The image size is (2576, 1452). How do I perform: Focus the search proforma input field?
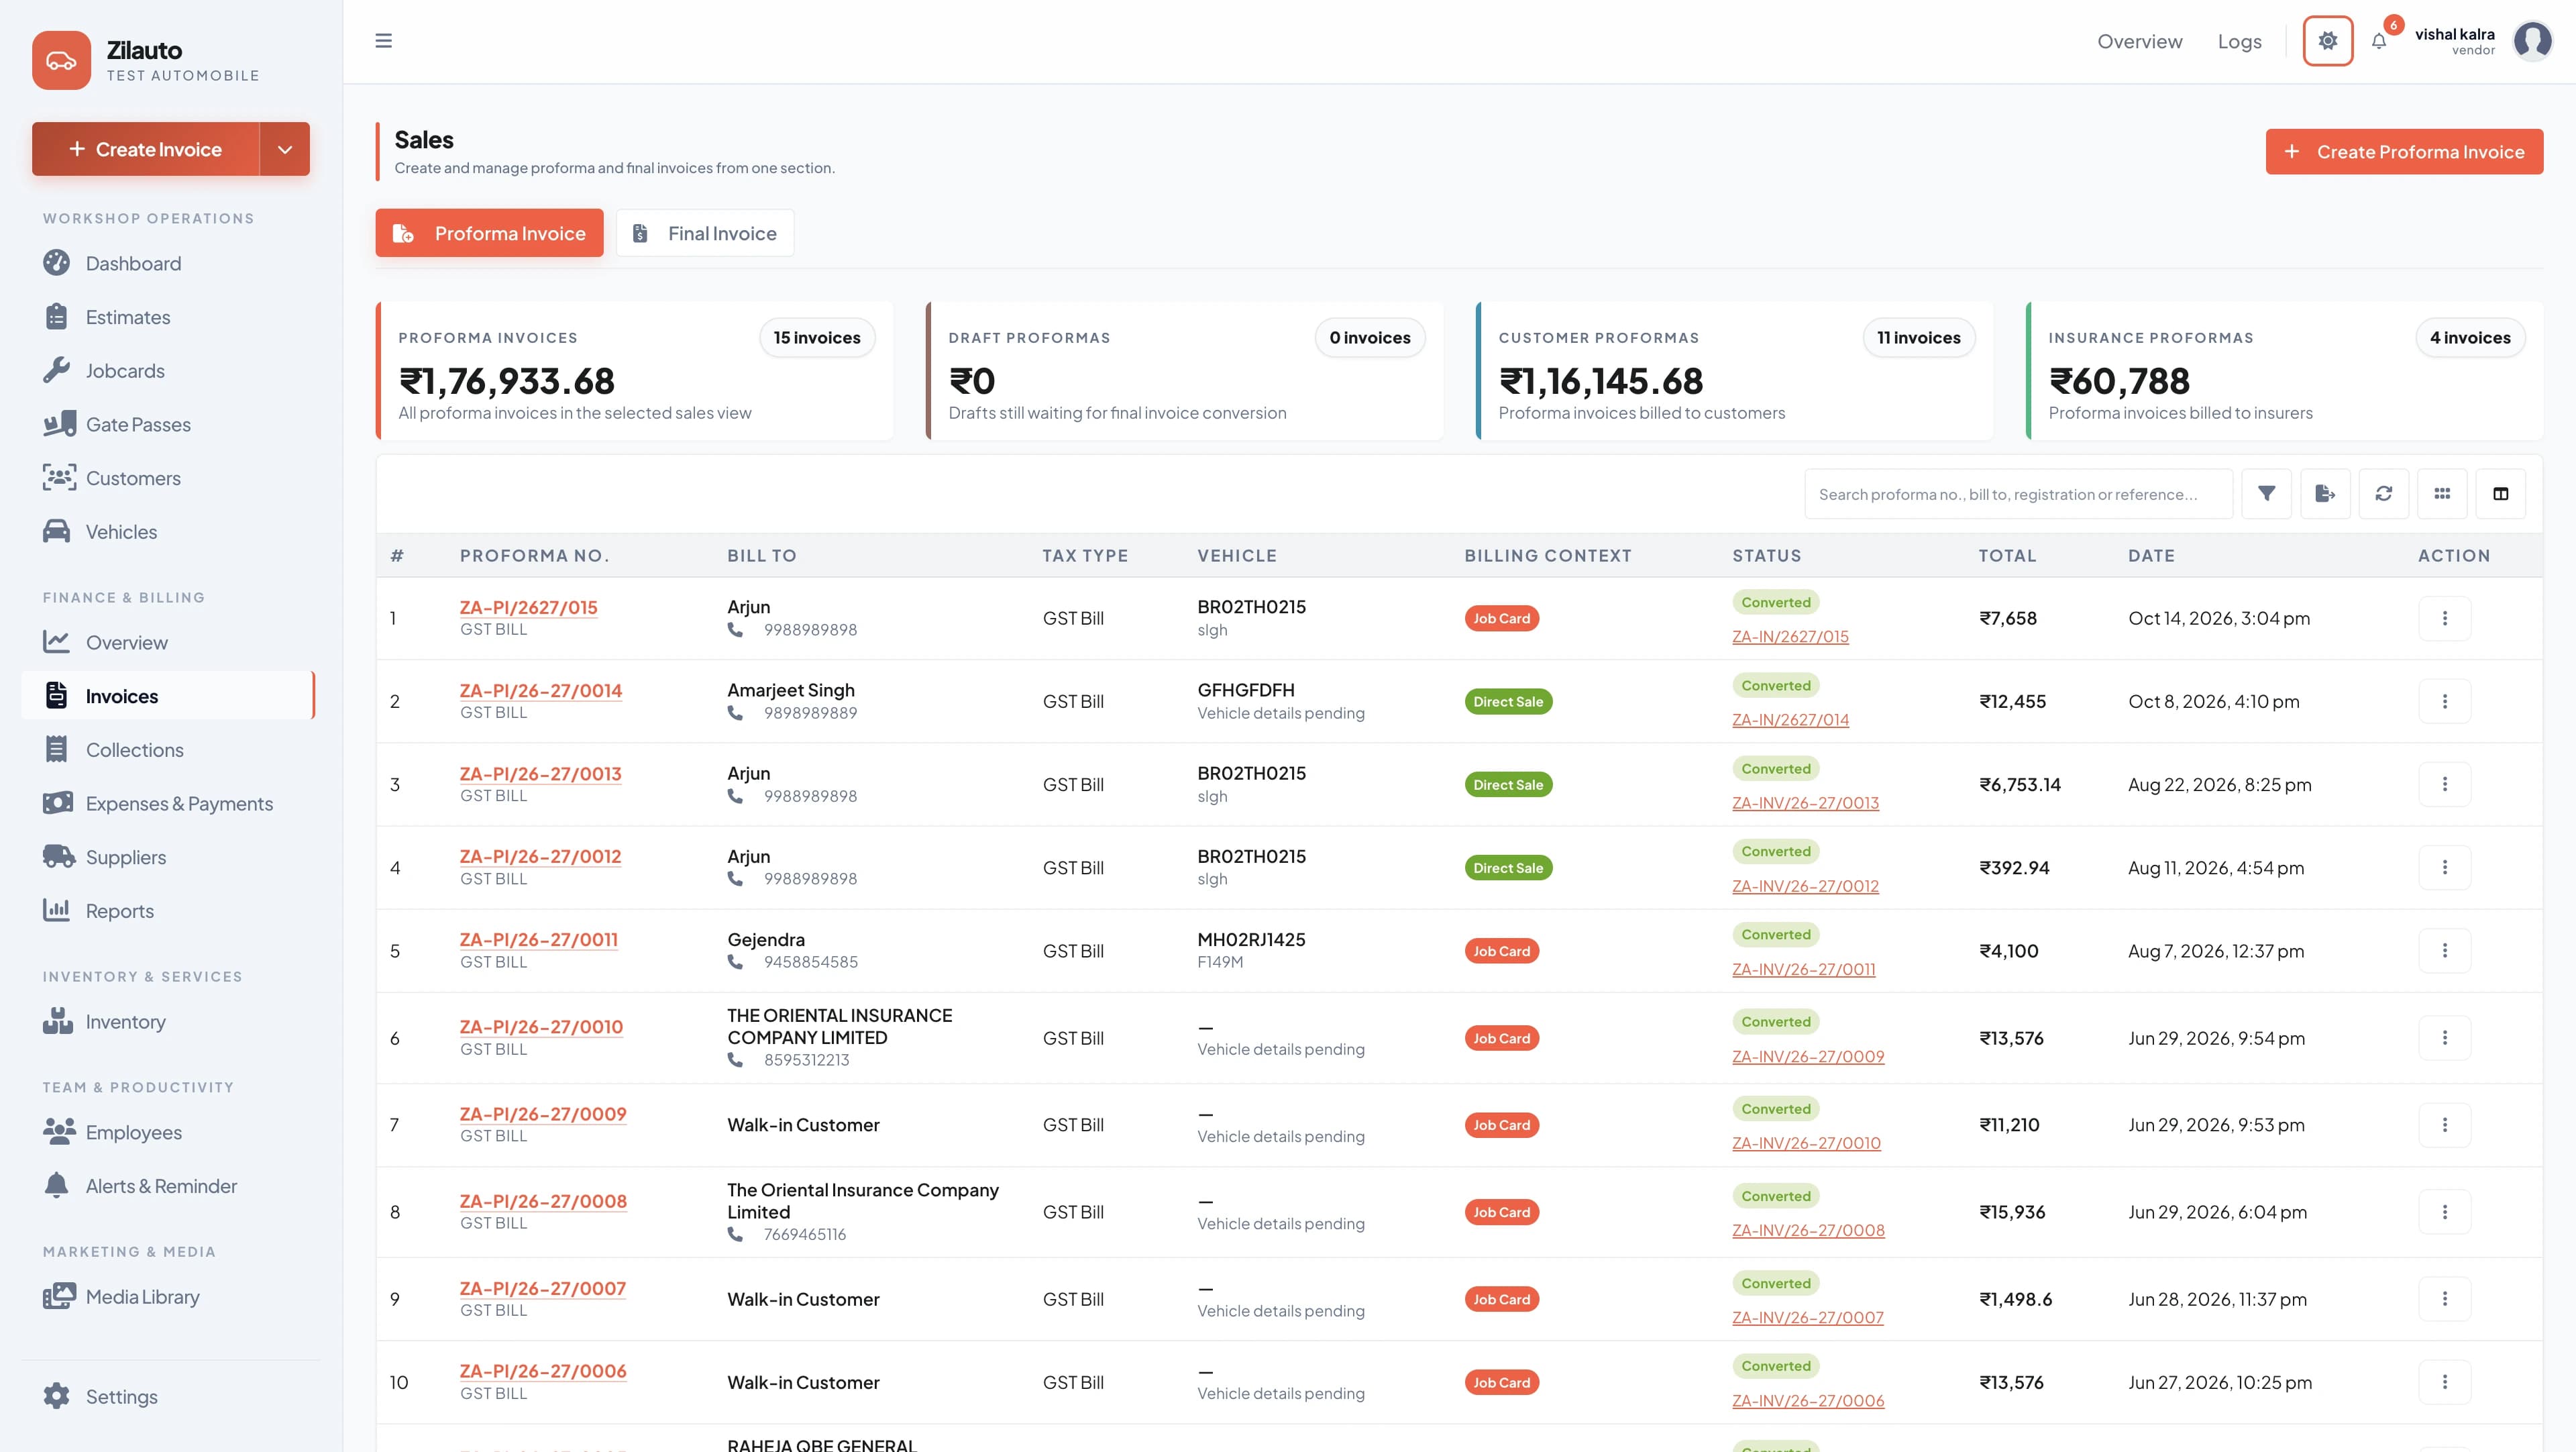[2018, 494]
